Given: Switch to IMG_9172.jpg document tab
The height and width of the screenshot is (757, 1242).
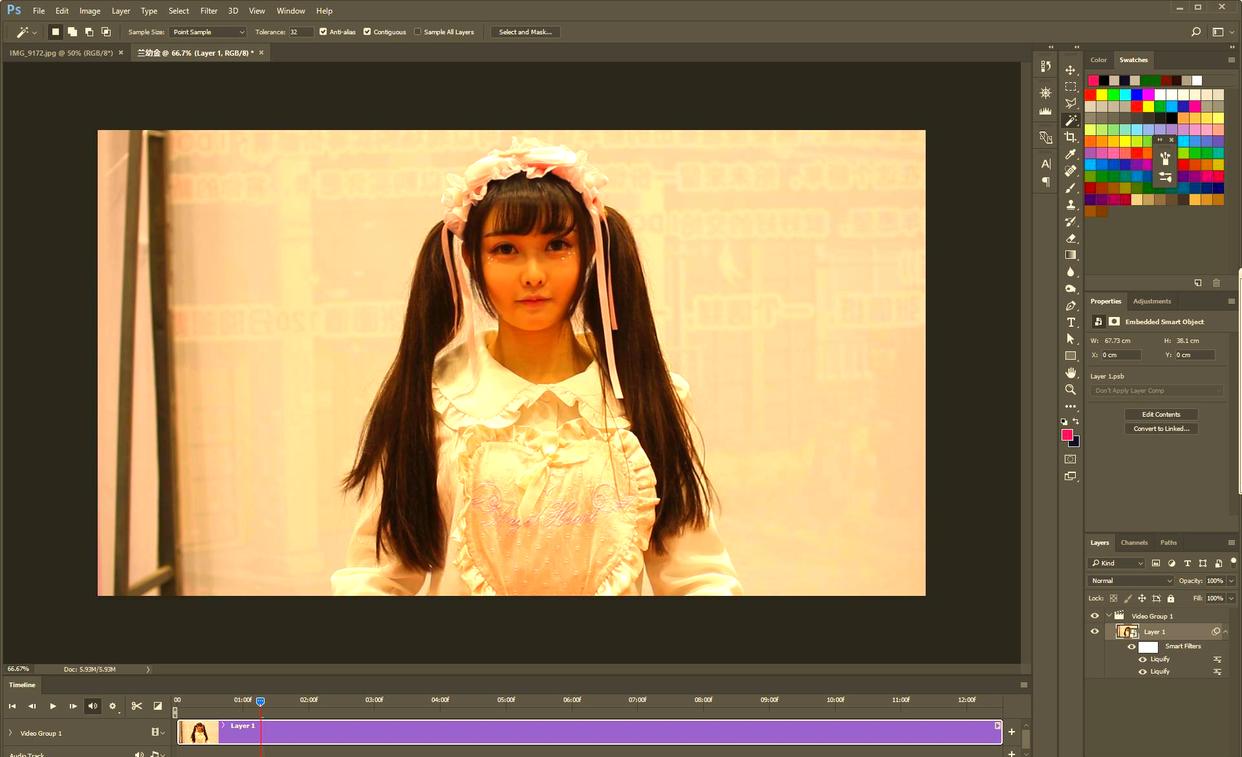Looking at the screenshot, I should point(60,53).
